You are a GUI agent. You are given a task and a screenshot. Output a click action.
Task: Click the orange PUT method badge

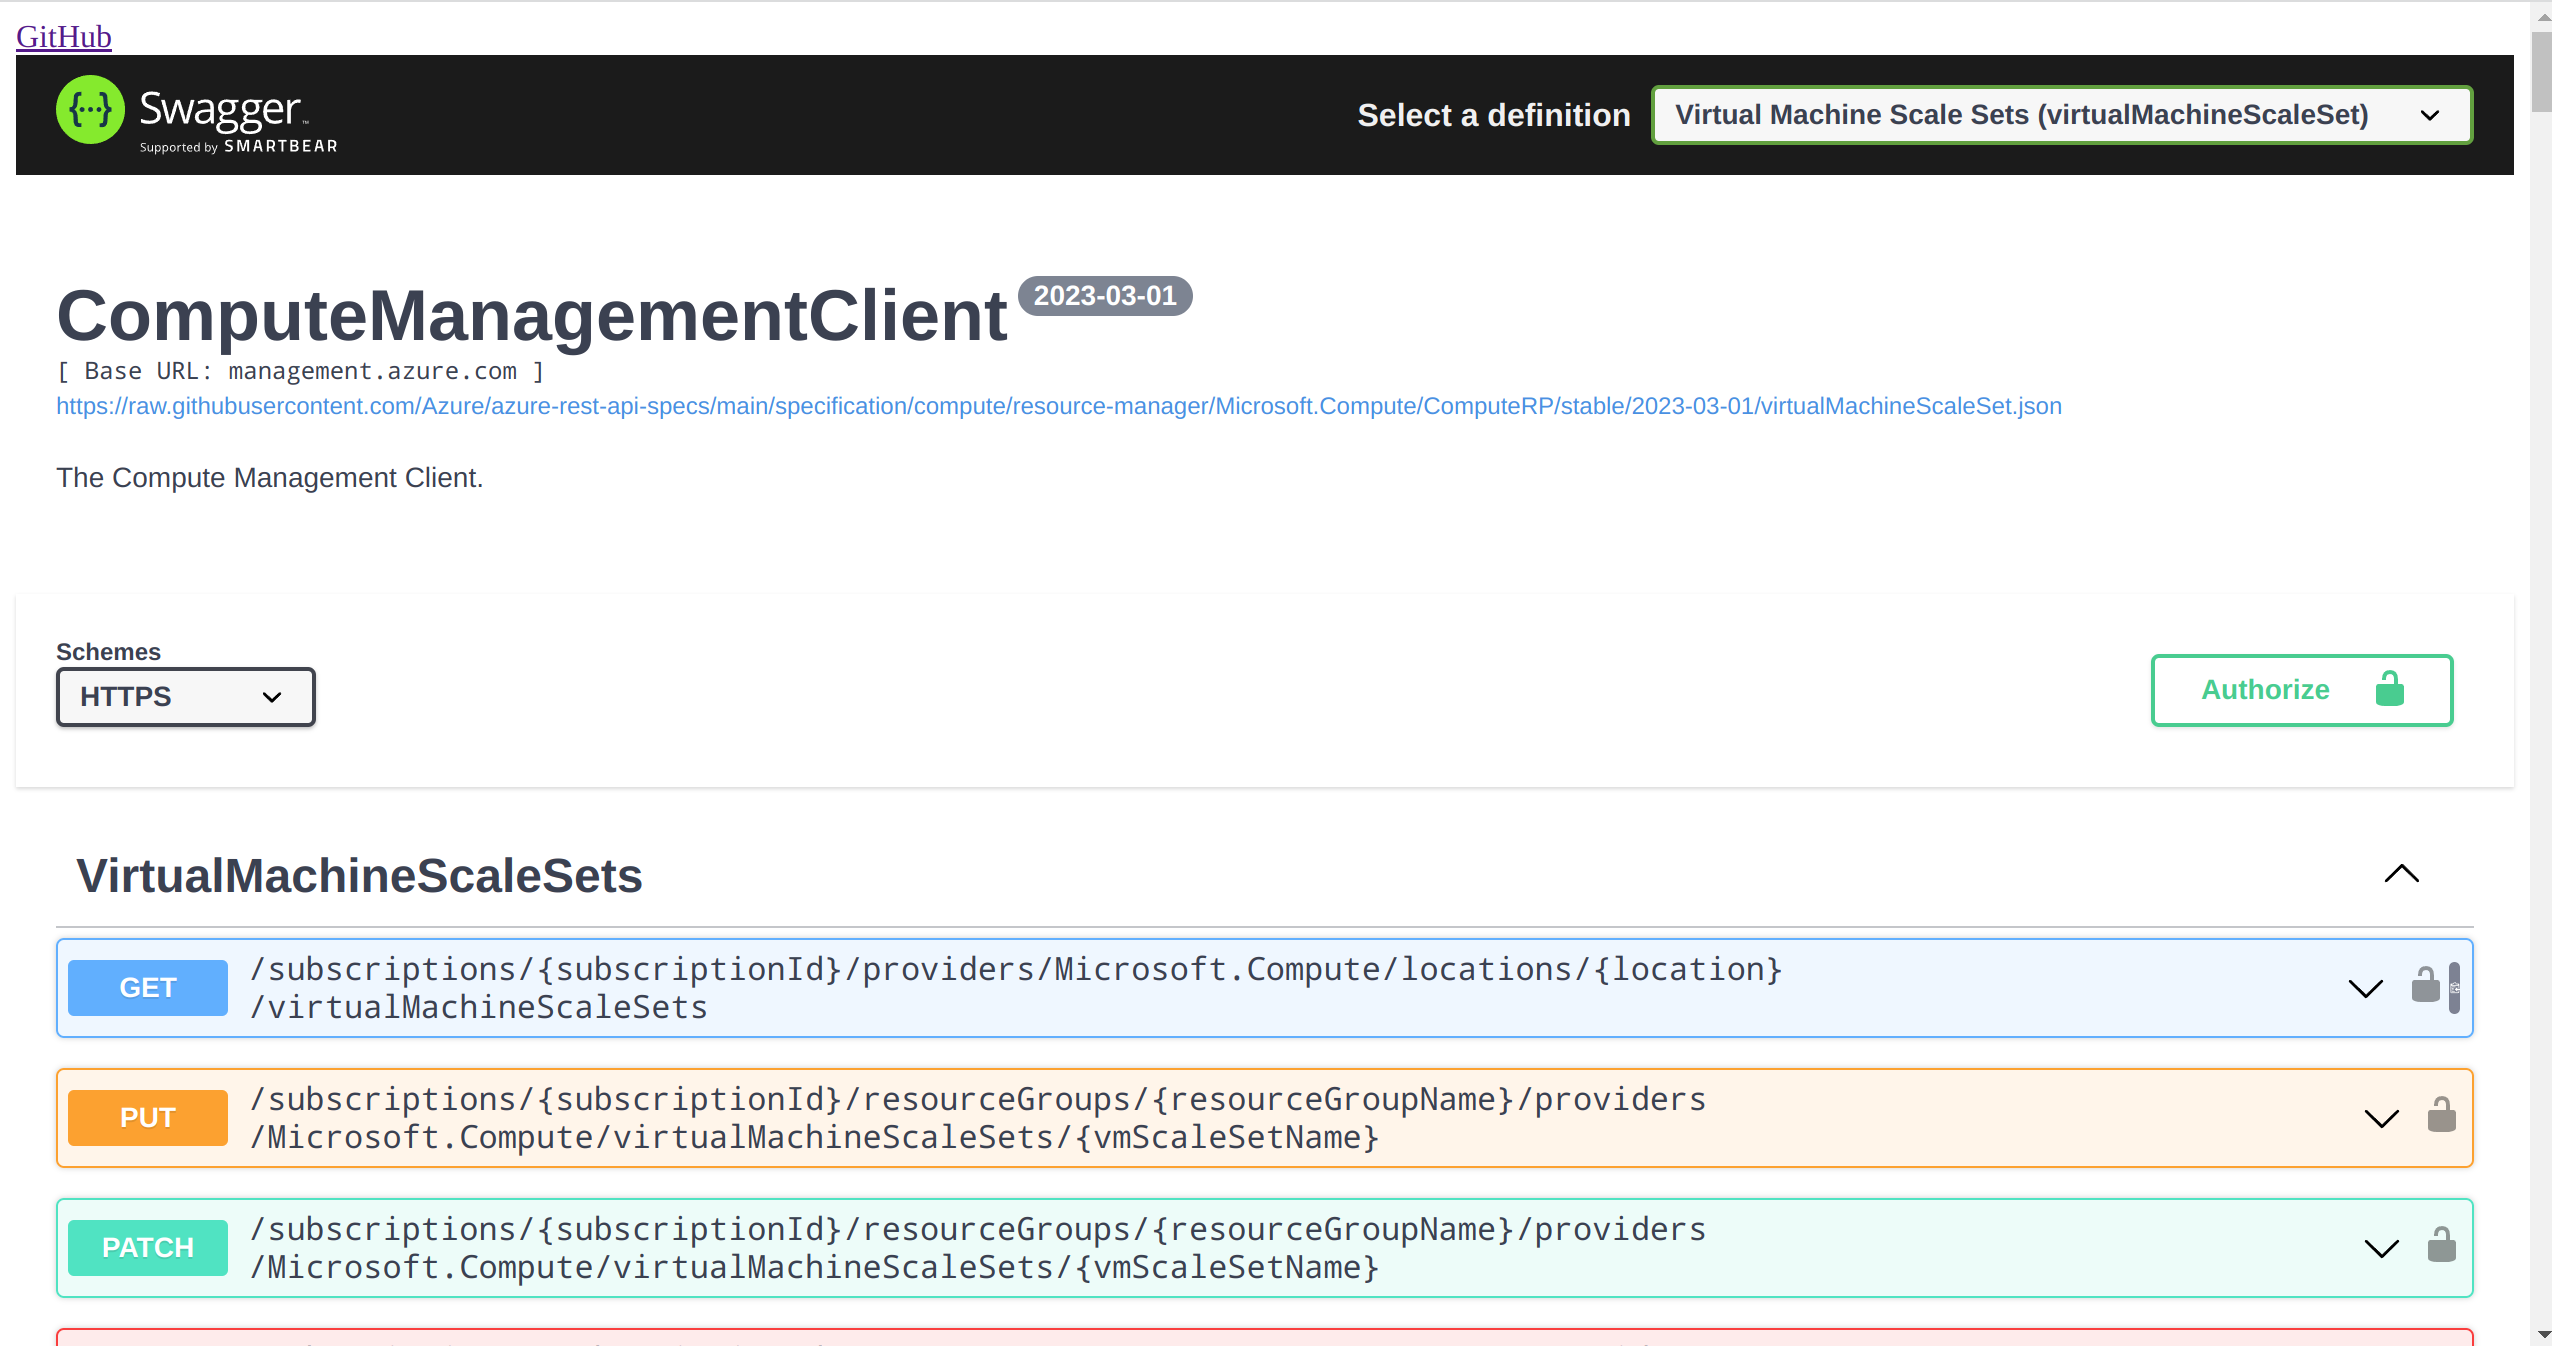pyautogui.click(x=148, y=1118)
